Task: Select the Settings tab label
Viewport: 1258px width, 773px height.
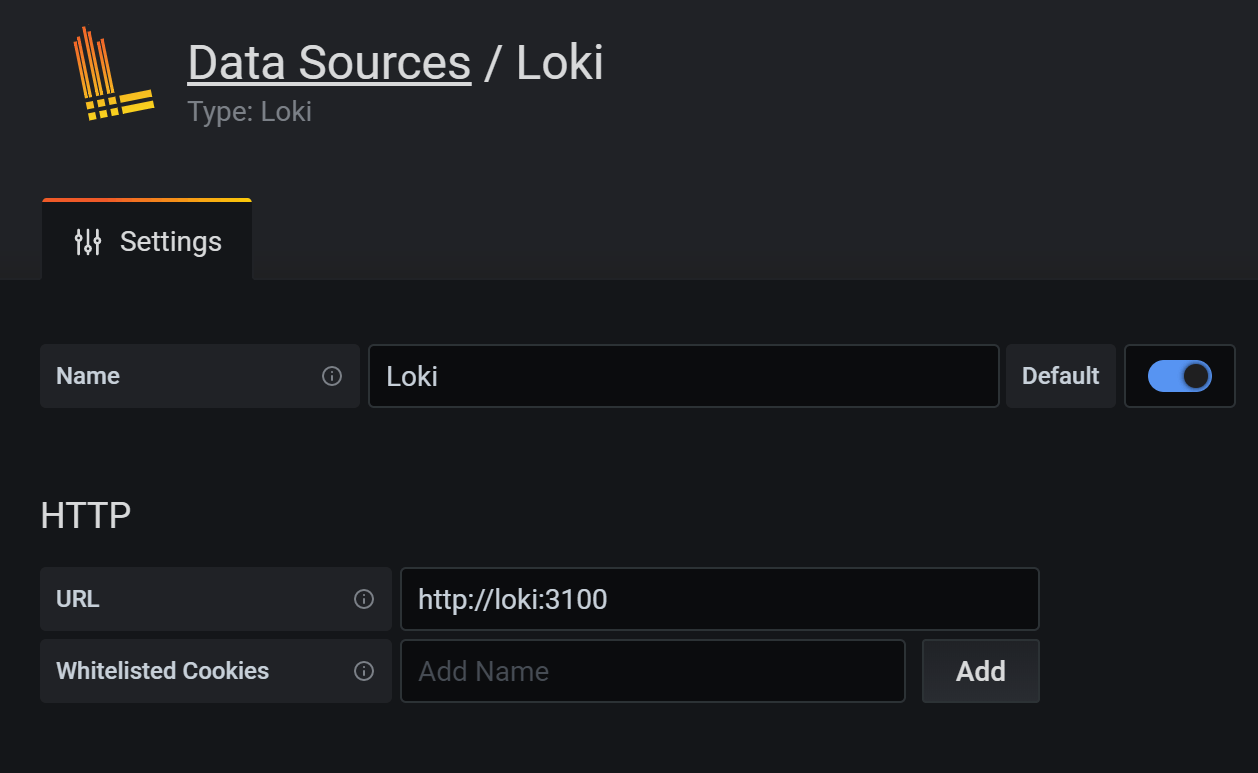Action: (170, 240)
